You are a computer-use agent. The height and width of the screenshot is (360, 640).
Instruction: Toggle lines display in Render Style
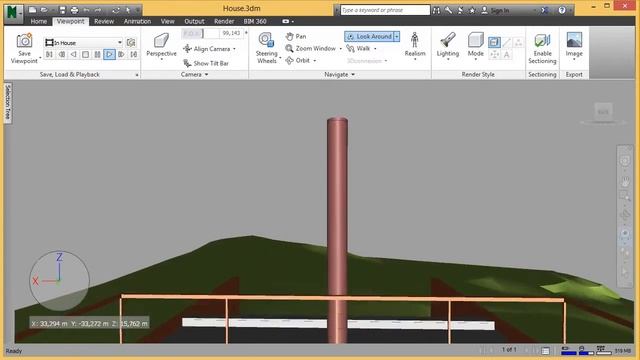coord(507,42)
